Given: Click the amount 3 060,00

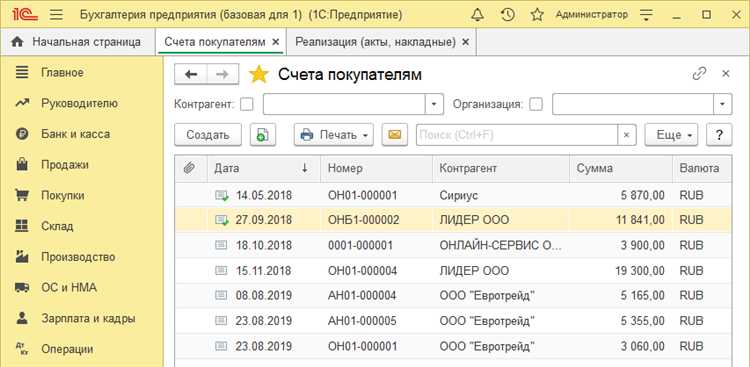Looking at the screenshot, I should coord(642,345).
